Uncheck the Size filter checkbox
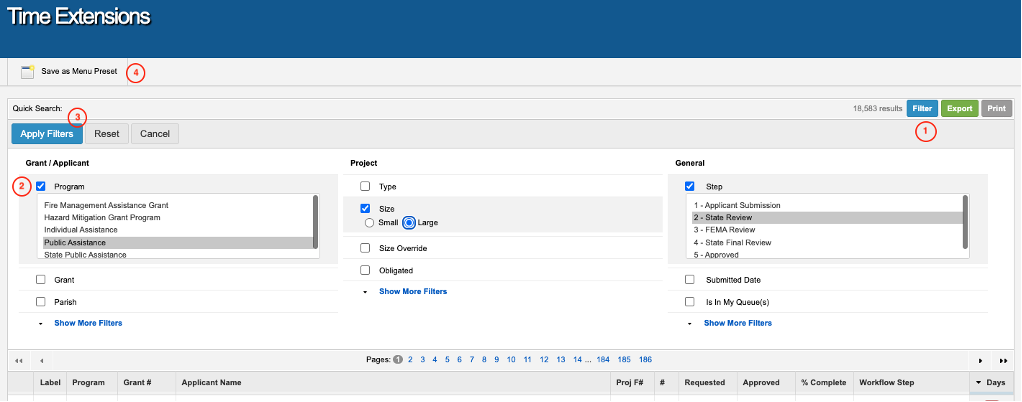Image resolution: width=1022 pixels, height=402 pixels. click(x=365, y=209)
